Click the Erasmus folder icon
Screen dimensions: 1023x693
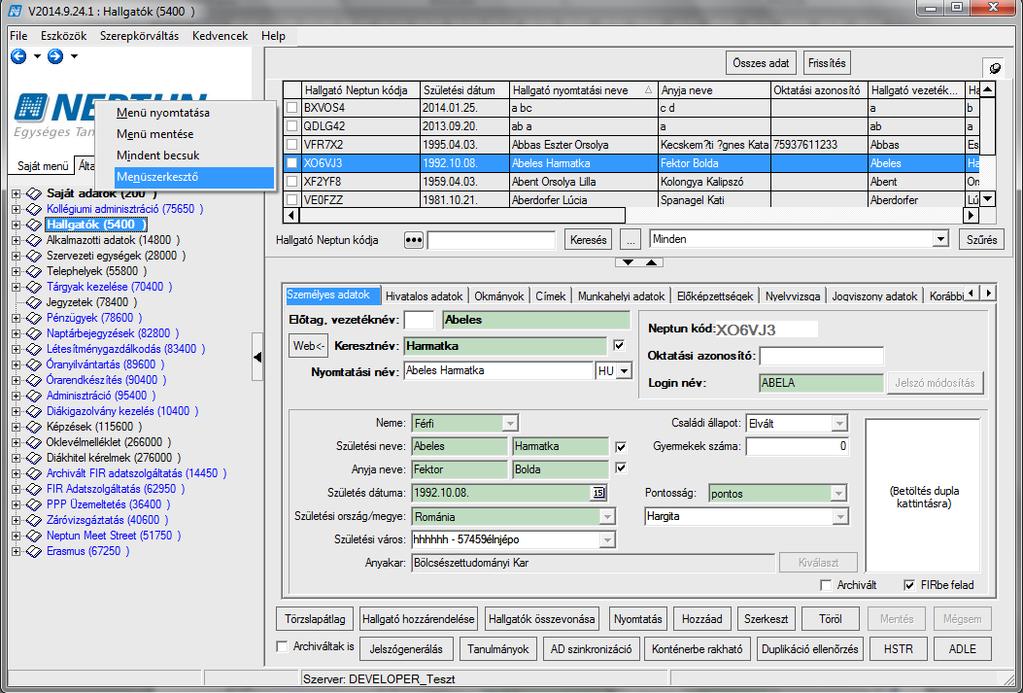(x=34, y=551)
